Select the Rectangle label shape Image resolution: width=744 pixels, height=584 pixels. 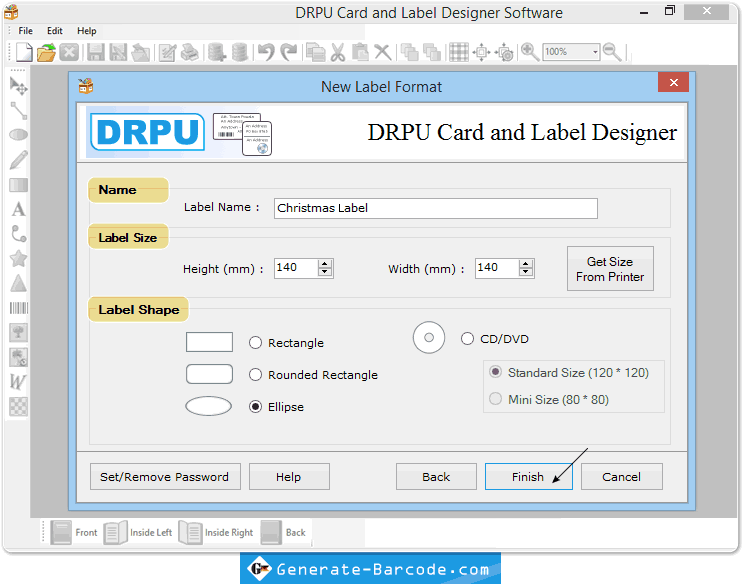[255, 343]
